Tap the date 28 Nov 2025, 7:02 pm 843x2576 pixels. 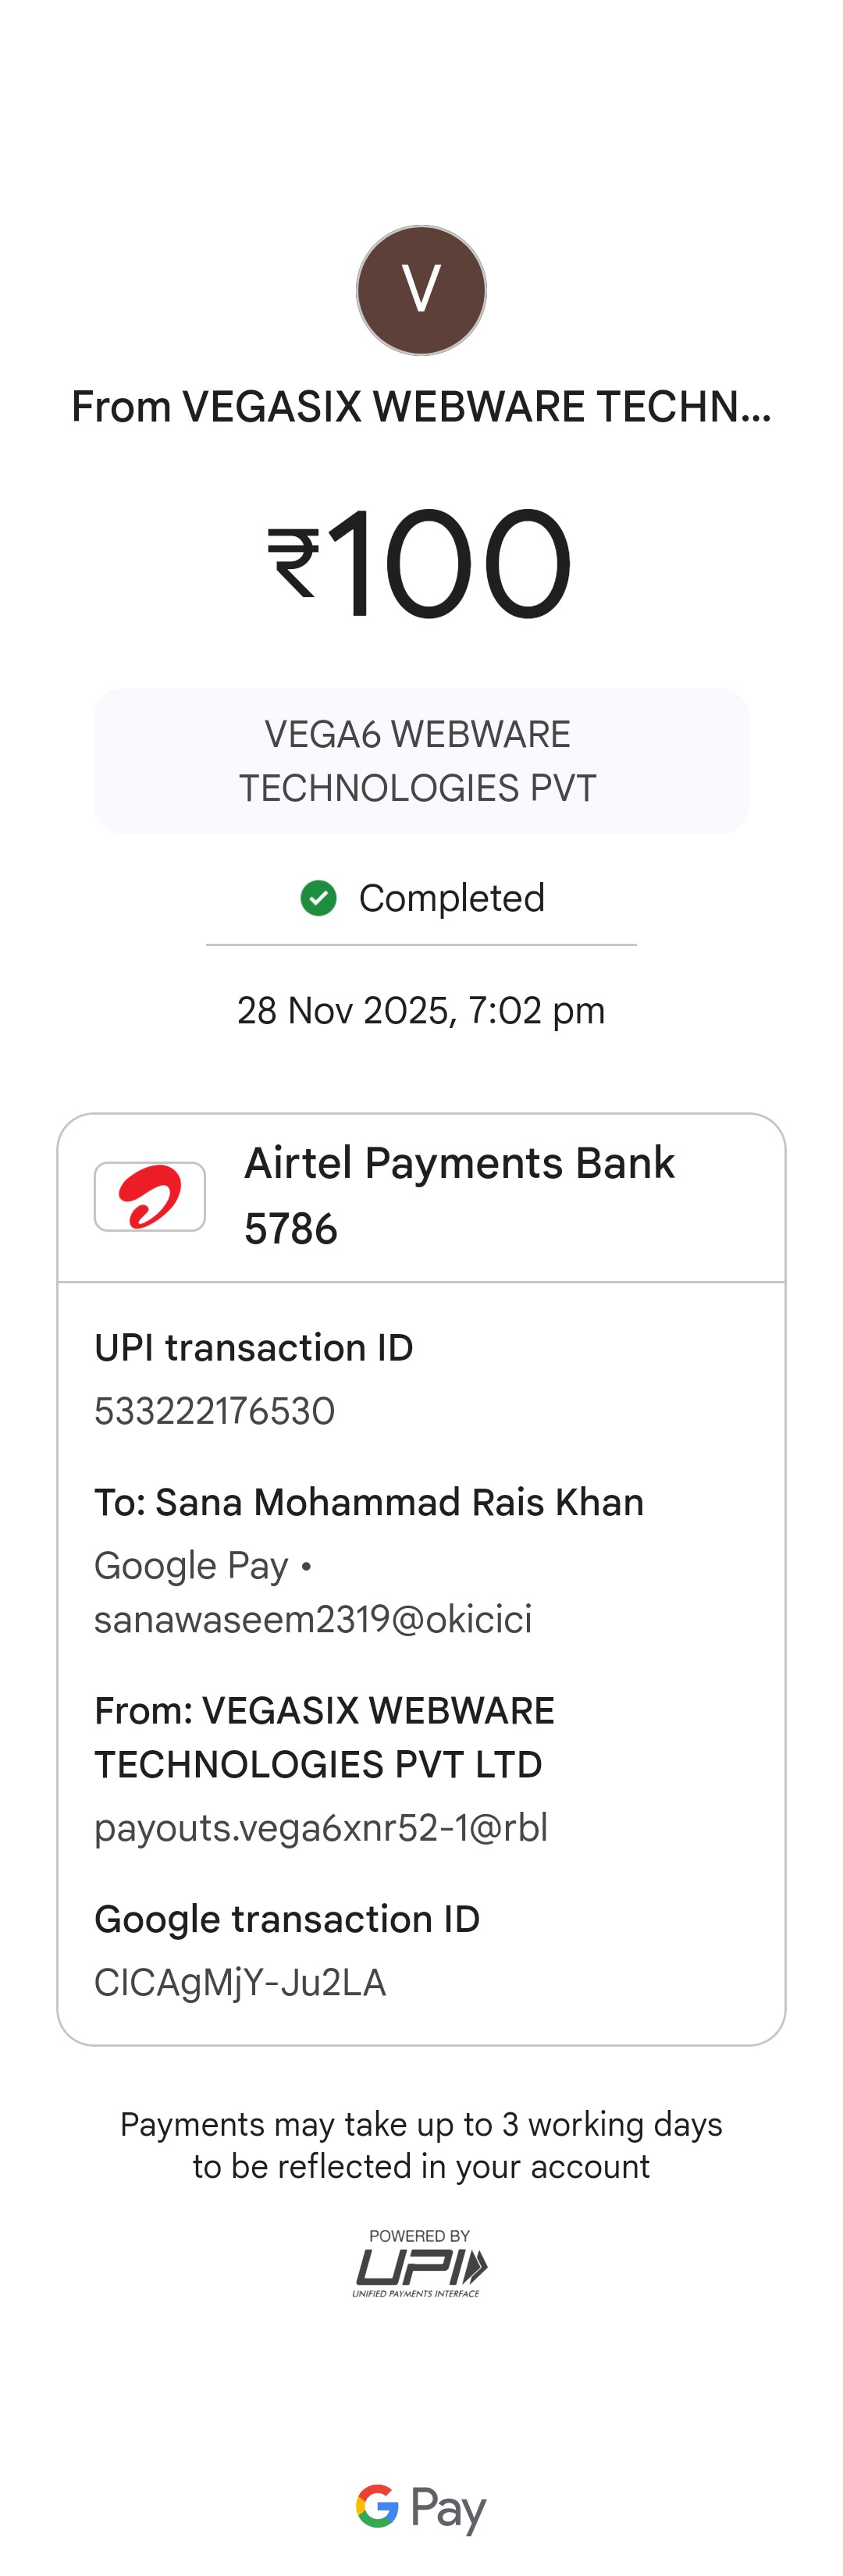421,1010
